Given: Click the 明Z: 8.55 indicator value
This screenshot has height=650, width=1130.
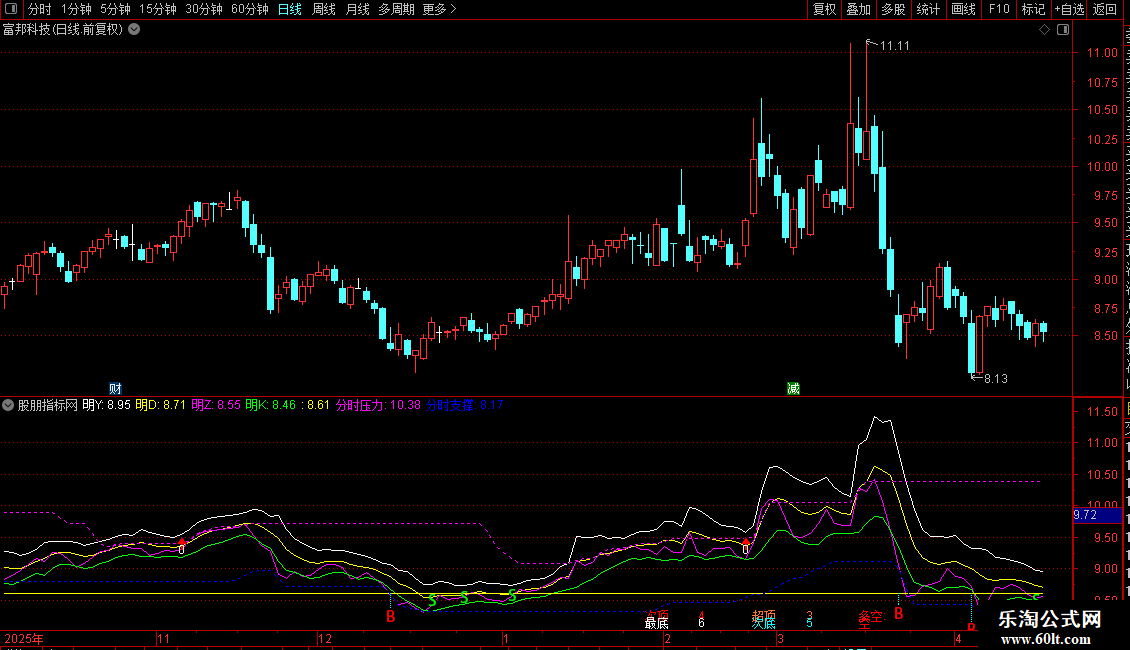Looking at the screenshot, I should point(215,405).
